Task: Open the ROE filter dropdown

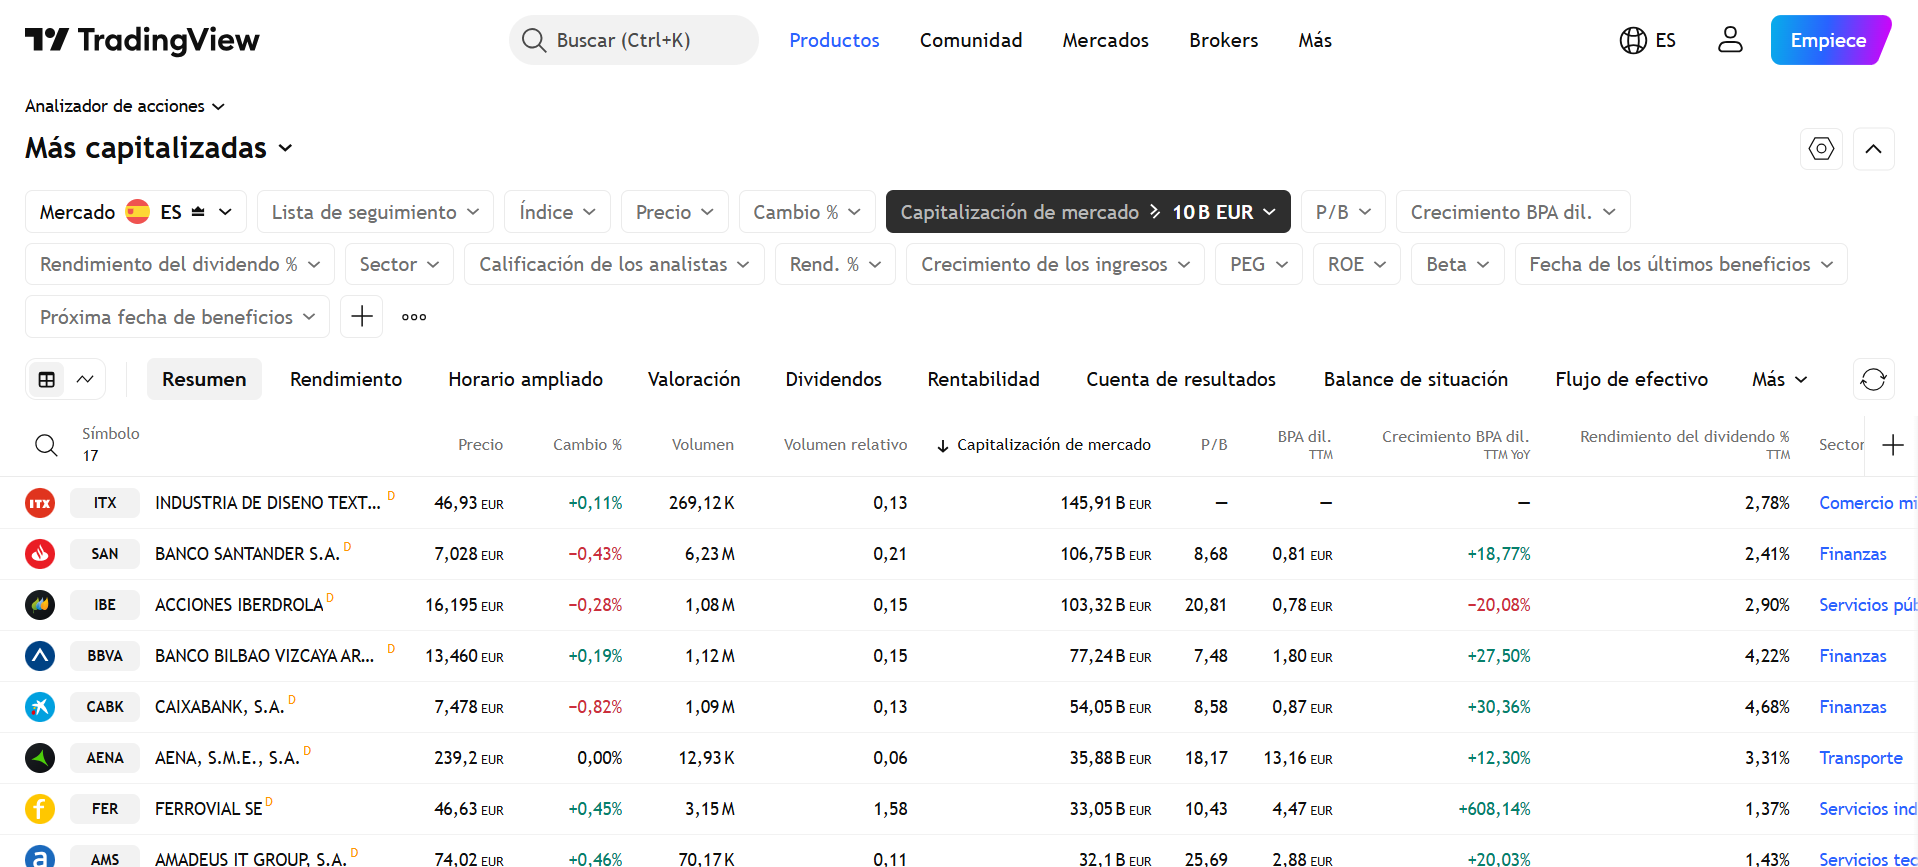Action: pos(1357,264)
